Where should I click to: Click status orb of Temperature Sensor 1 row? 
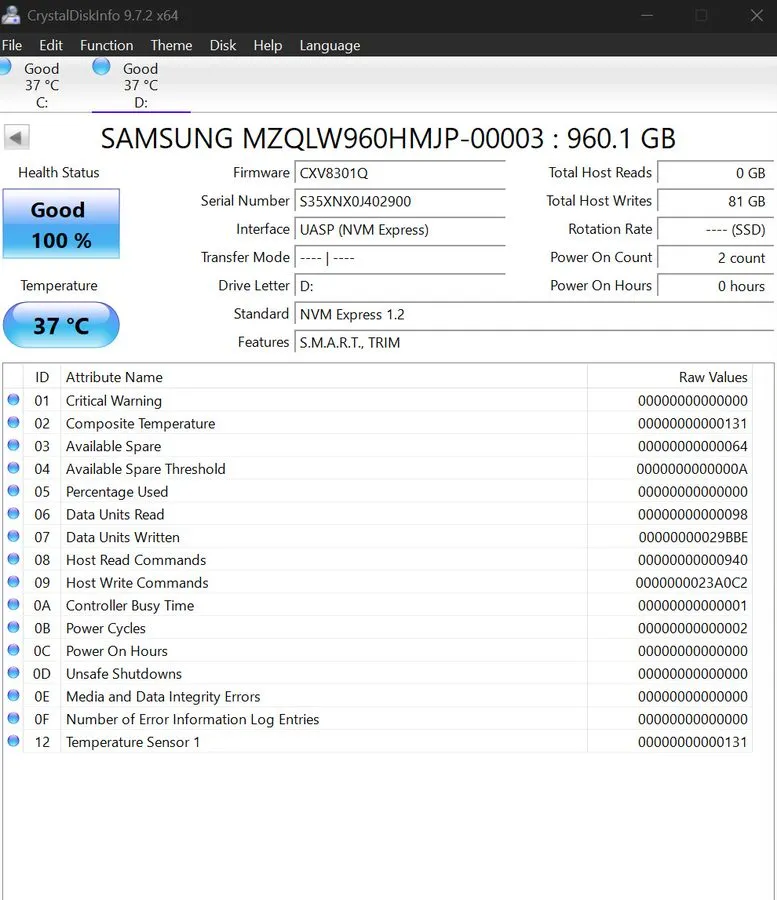(x=14, y=741)
